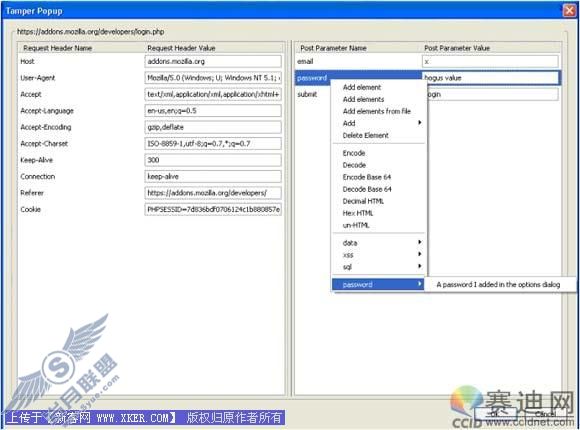The image size is (580, 430).
Task: Close the Tamper Popup window
Action: [570, 10]
